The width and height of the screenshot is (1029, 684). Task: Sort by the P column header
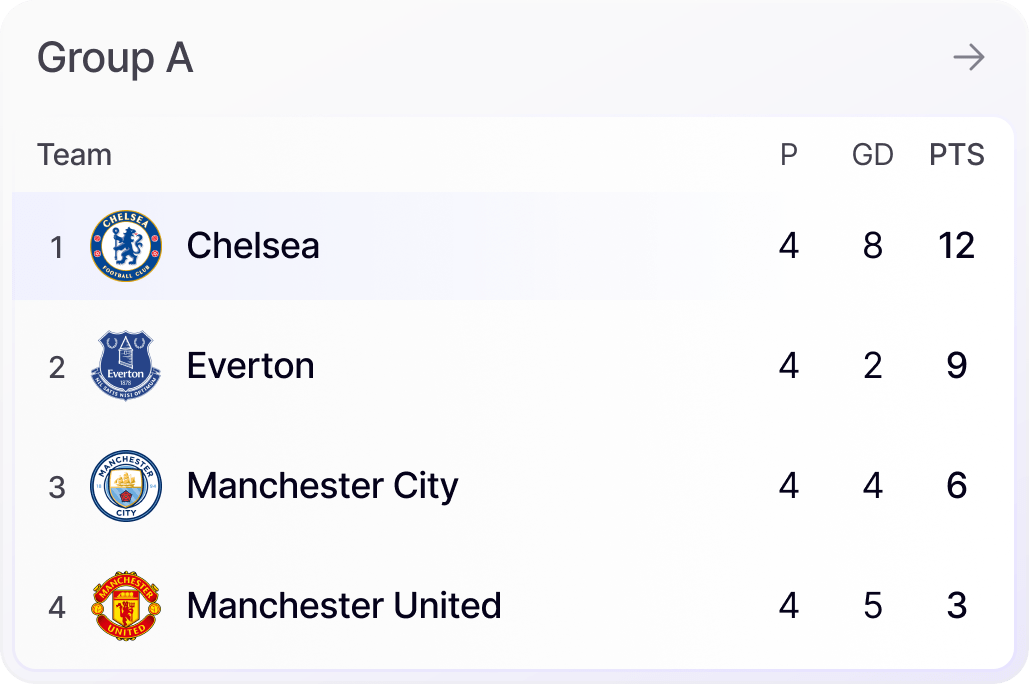point(789,155)
